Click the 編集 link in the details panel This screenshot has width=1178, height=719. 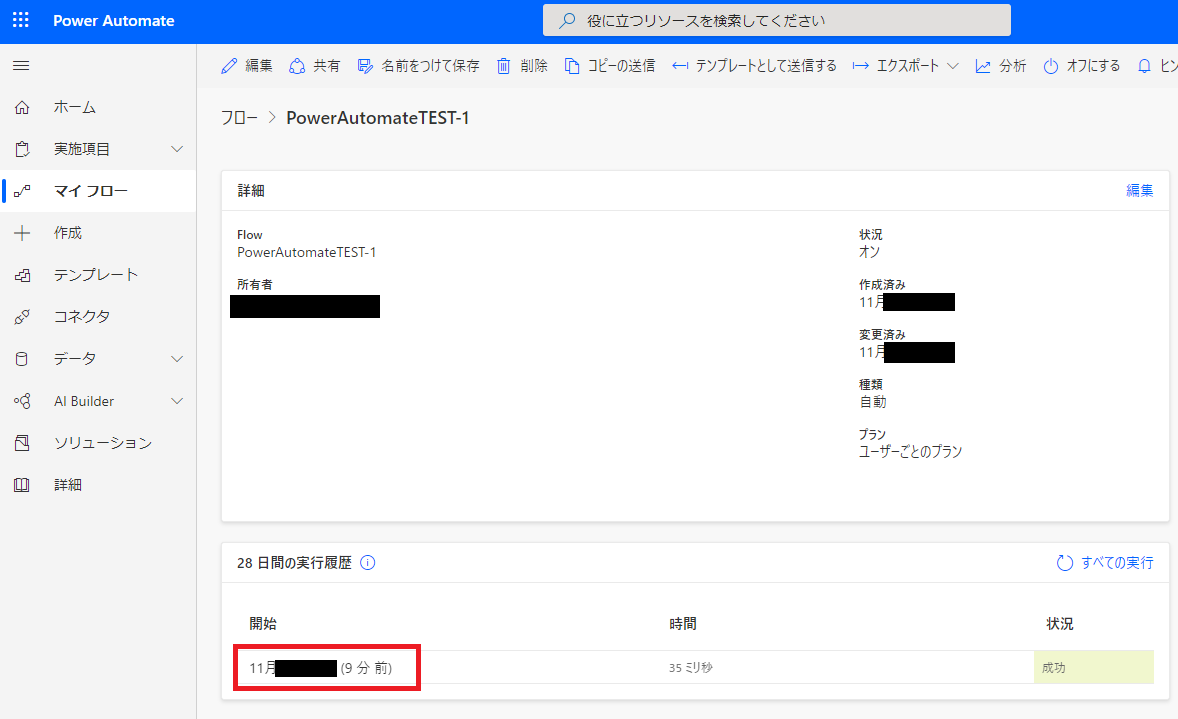pos(1139,190)
